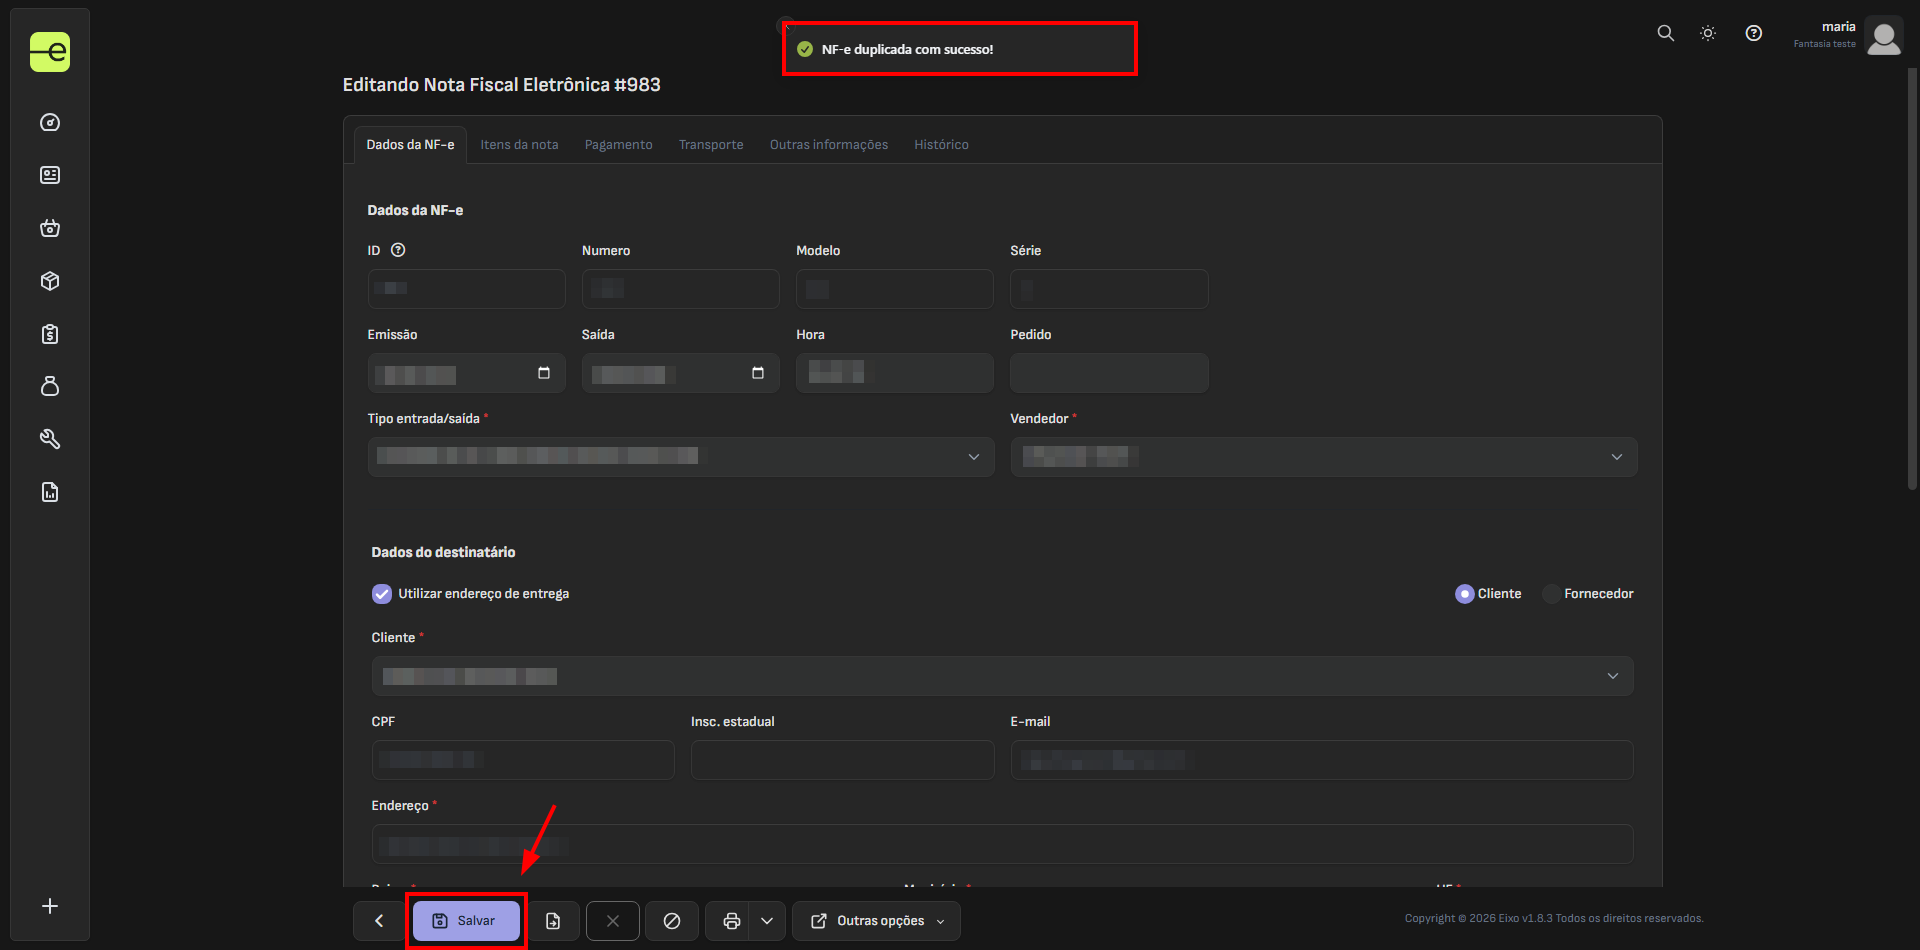Click the Série input field
This screenshot has height=950, width=1920.
[x=1109, y=289]
